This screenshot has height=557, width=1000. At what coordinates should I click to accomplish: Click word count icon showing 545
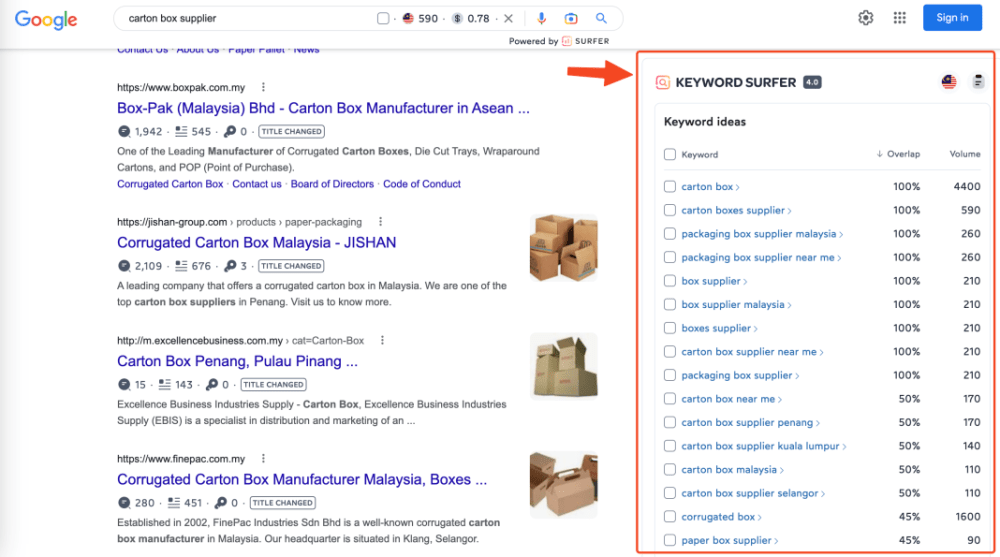tap(181, 131)
